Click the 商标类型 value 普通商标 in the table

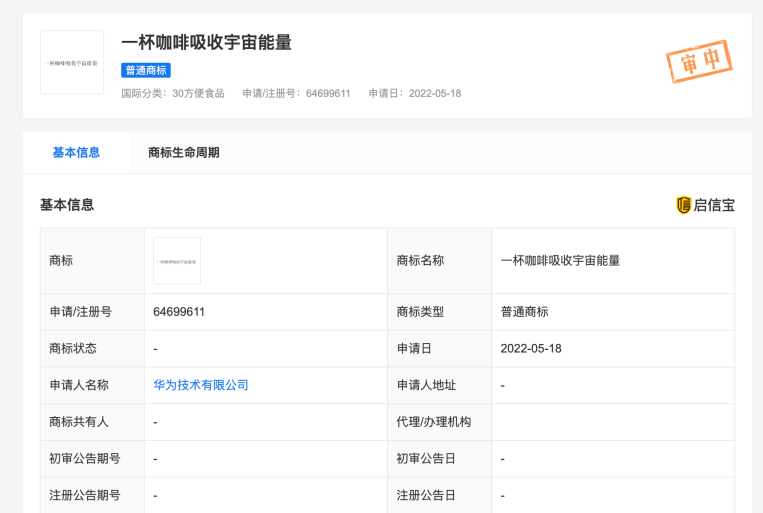pyautogui.click(x=524, y=312)
